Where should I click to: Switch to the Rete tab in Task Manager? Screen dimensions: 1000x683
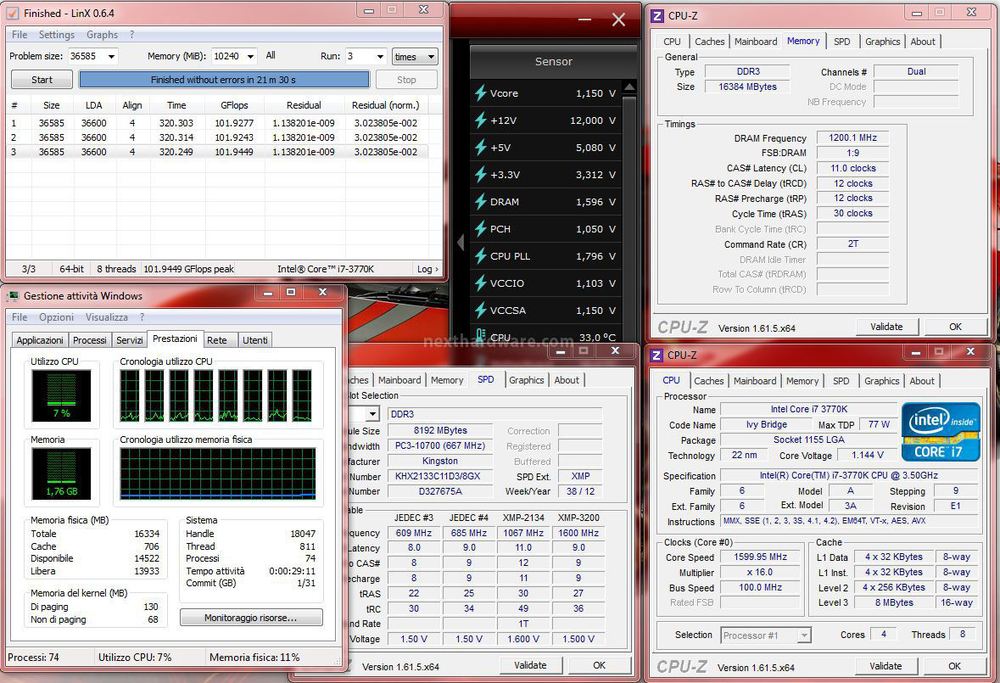pyautogui.click(x=217, y=340)
